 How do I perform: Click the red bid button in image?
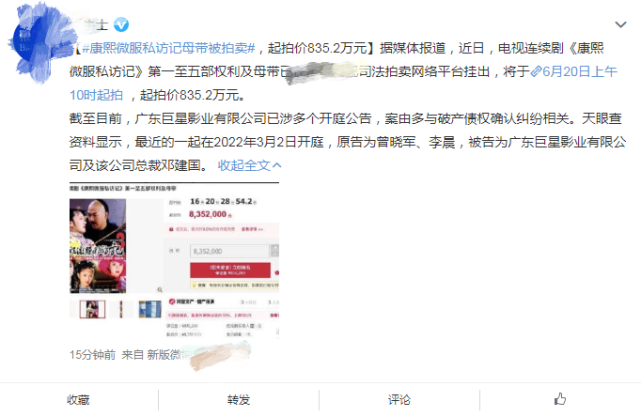(x=230, y=270)
